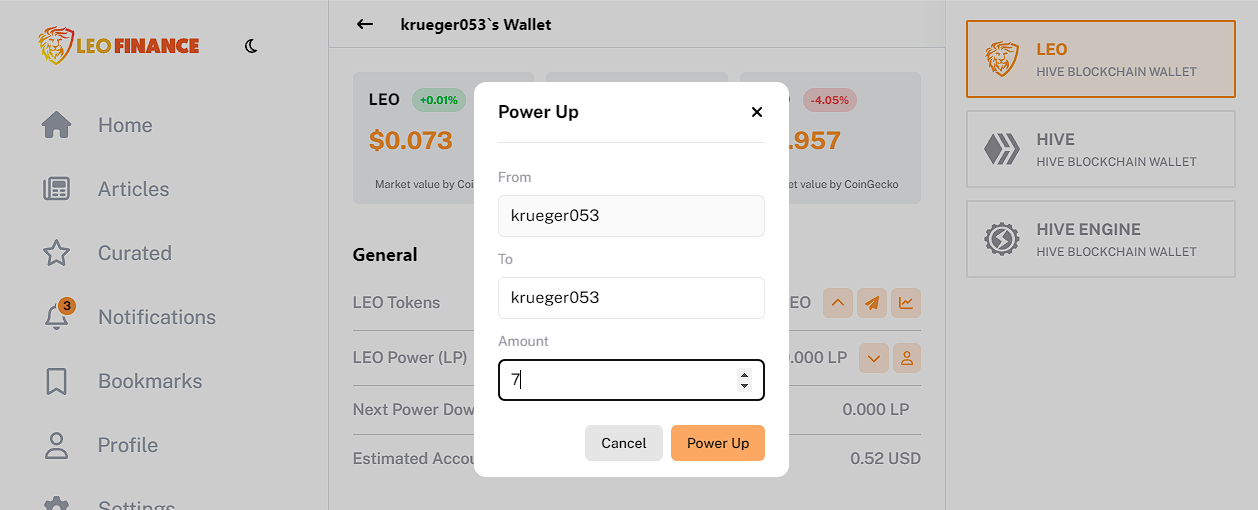Confirm with the Power Up button

tap(718, 443)
